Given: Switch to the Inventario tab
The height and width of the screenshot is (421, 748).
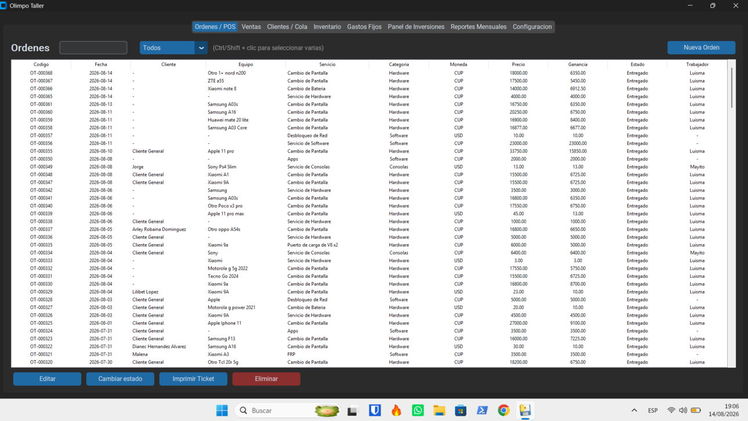Looking at the screenshot, I should [327, 27].
